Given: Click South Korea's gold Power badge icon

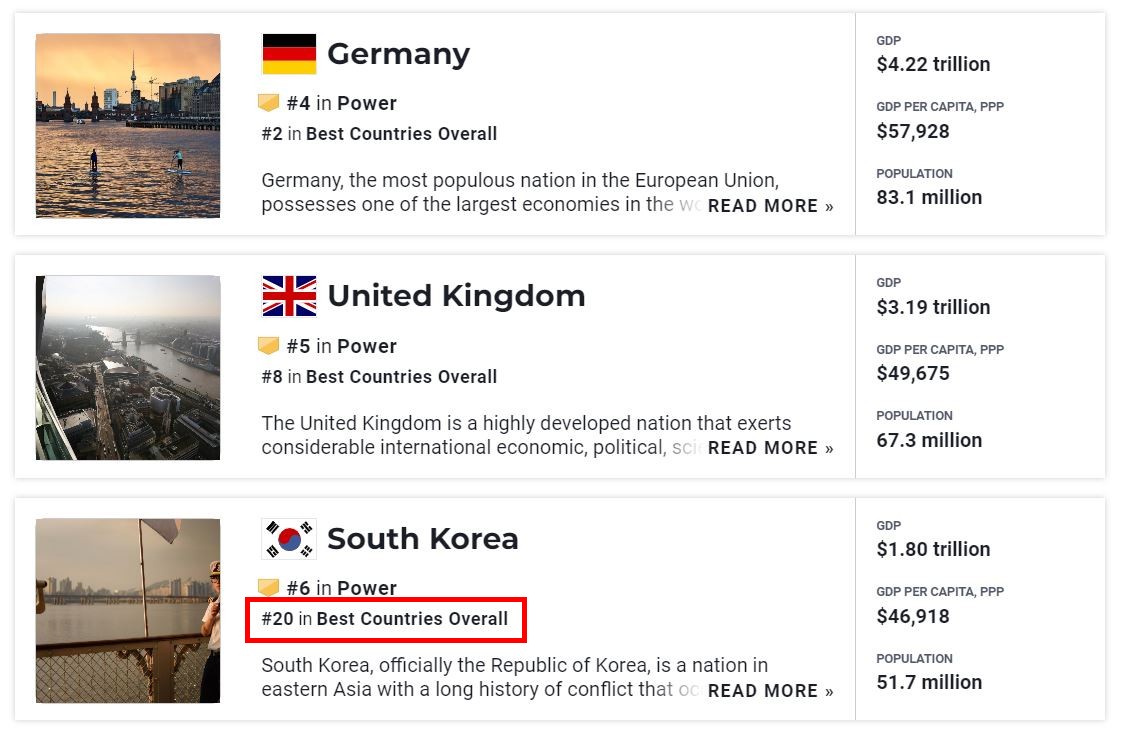Looking at the screenshot, I should [268, 588].
